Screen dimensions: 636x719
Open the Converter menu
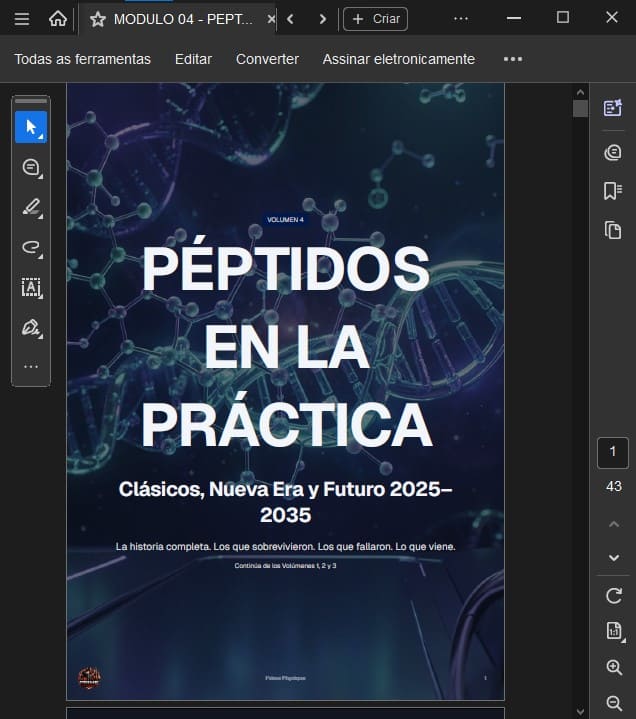[267, 59]
